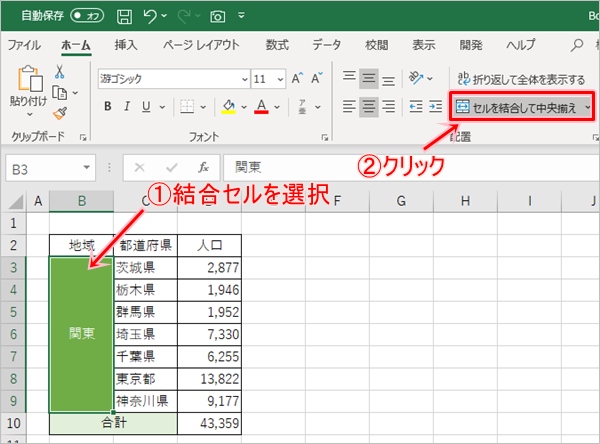Click the fx Insert Function icon
The image size is (600, 444).
coord(204,168)
